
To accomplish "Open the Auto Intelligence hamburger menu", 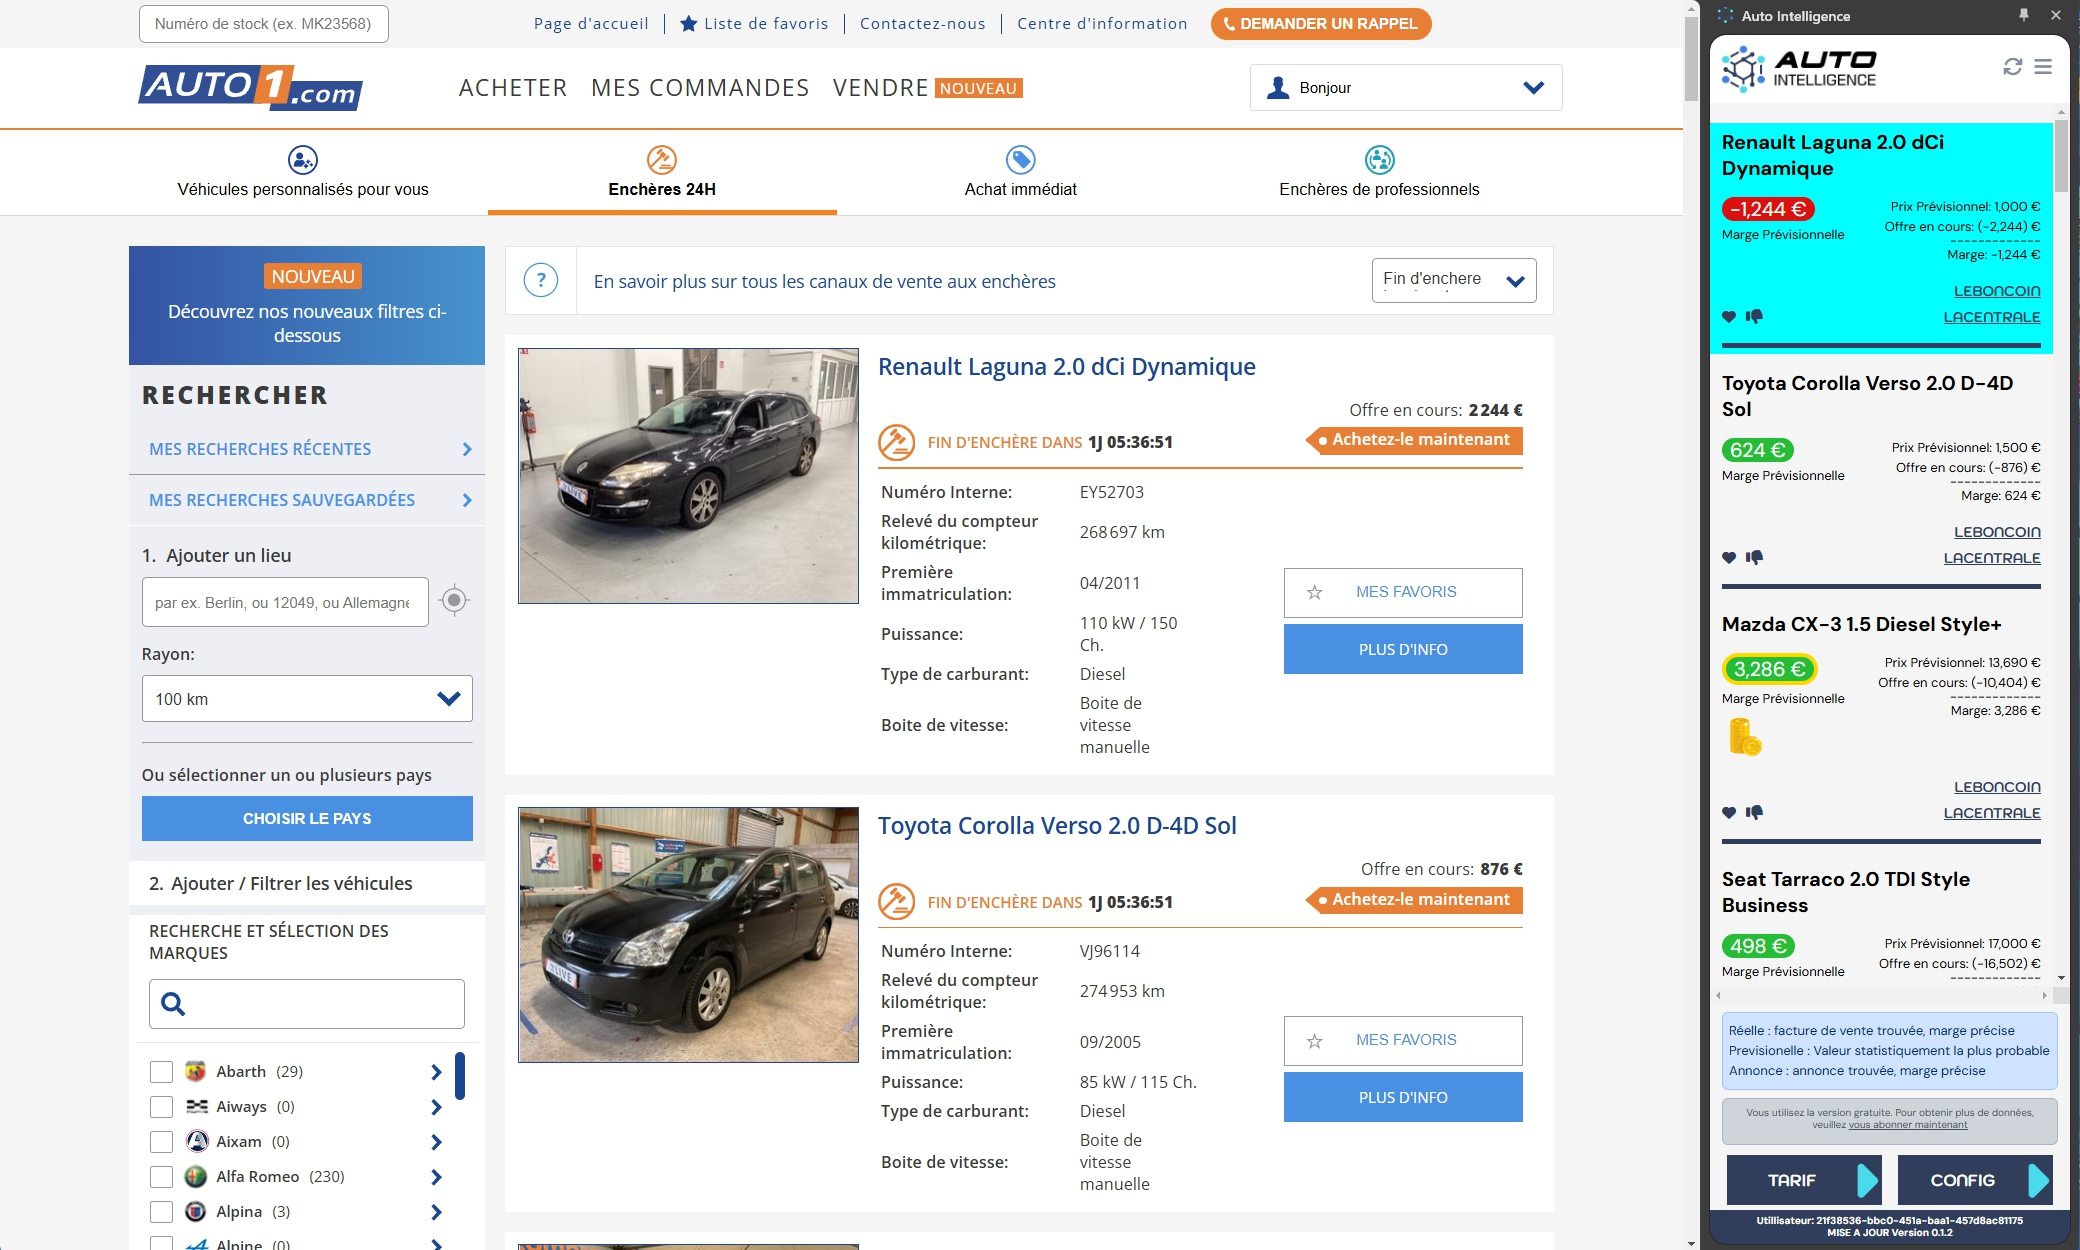I will 2043,66.
